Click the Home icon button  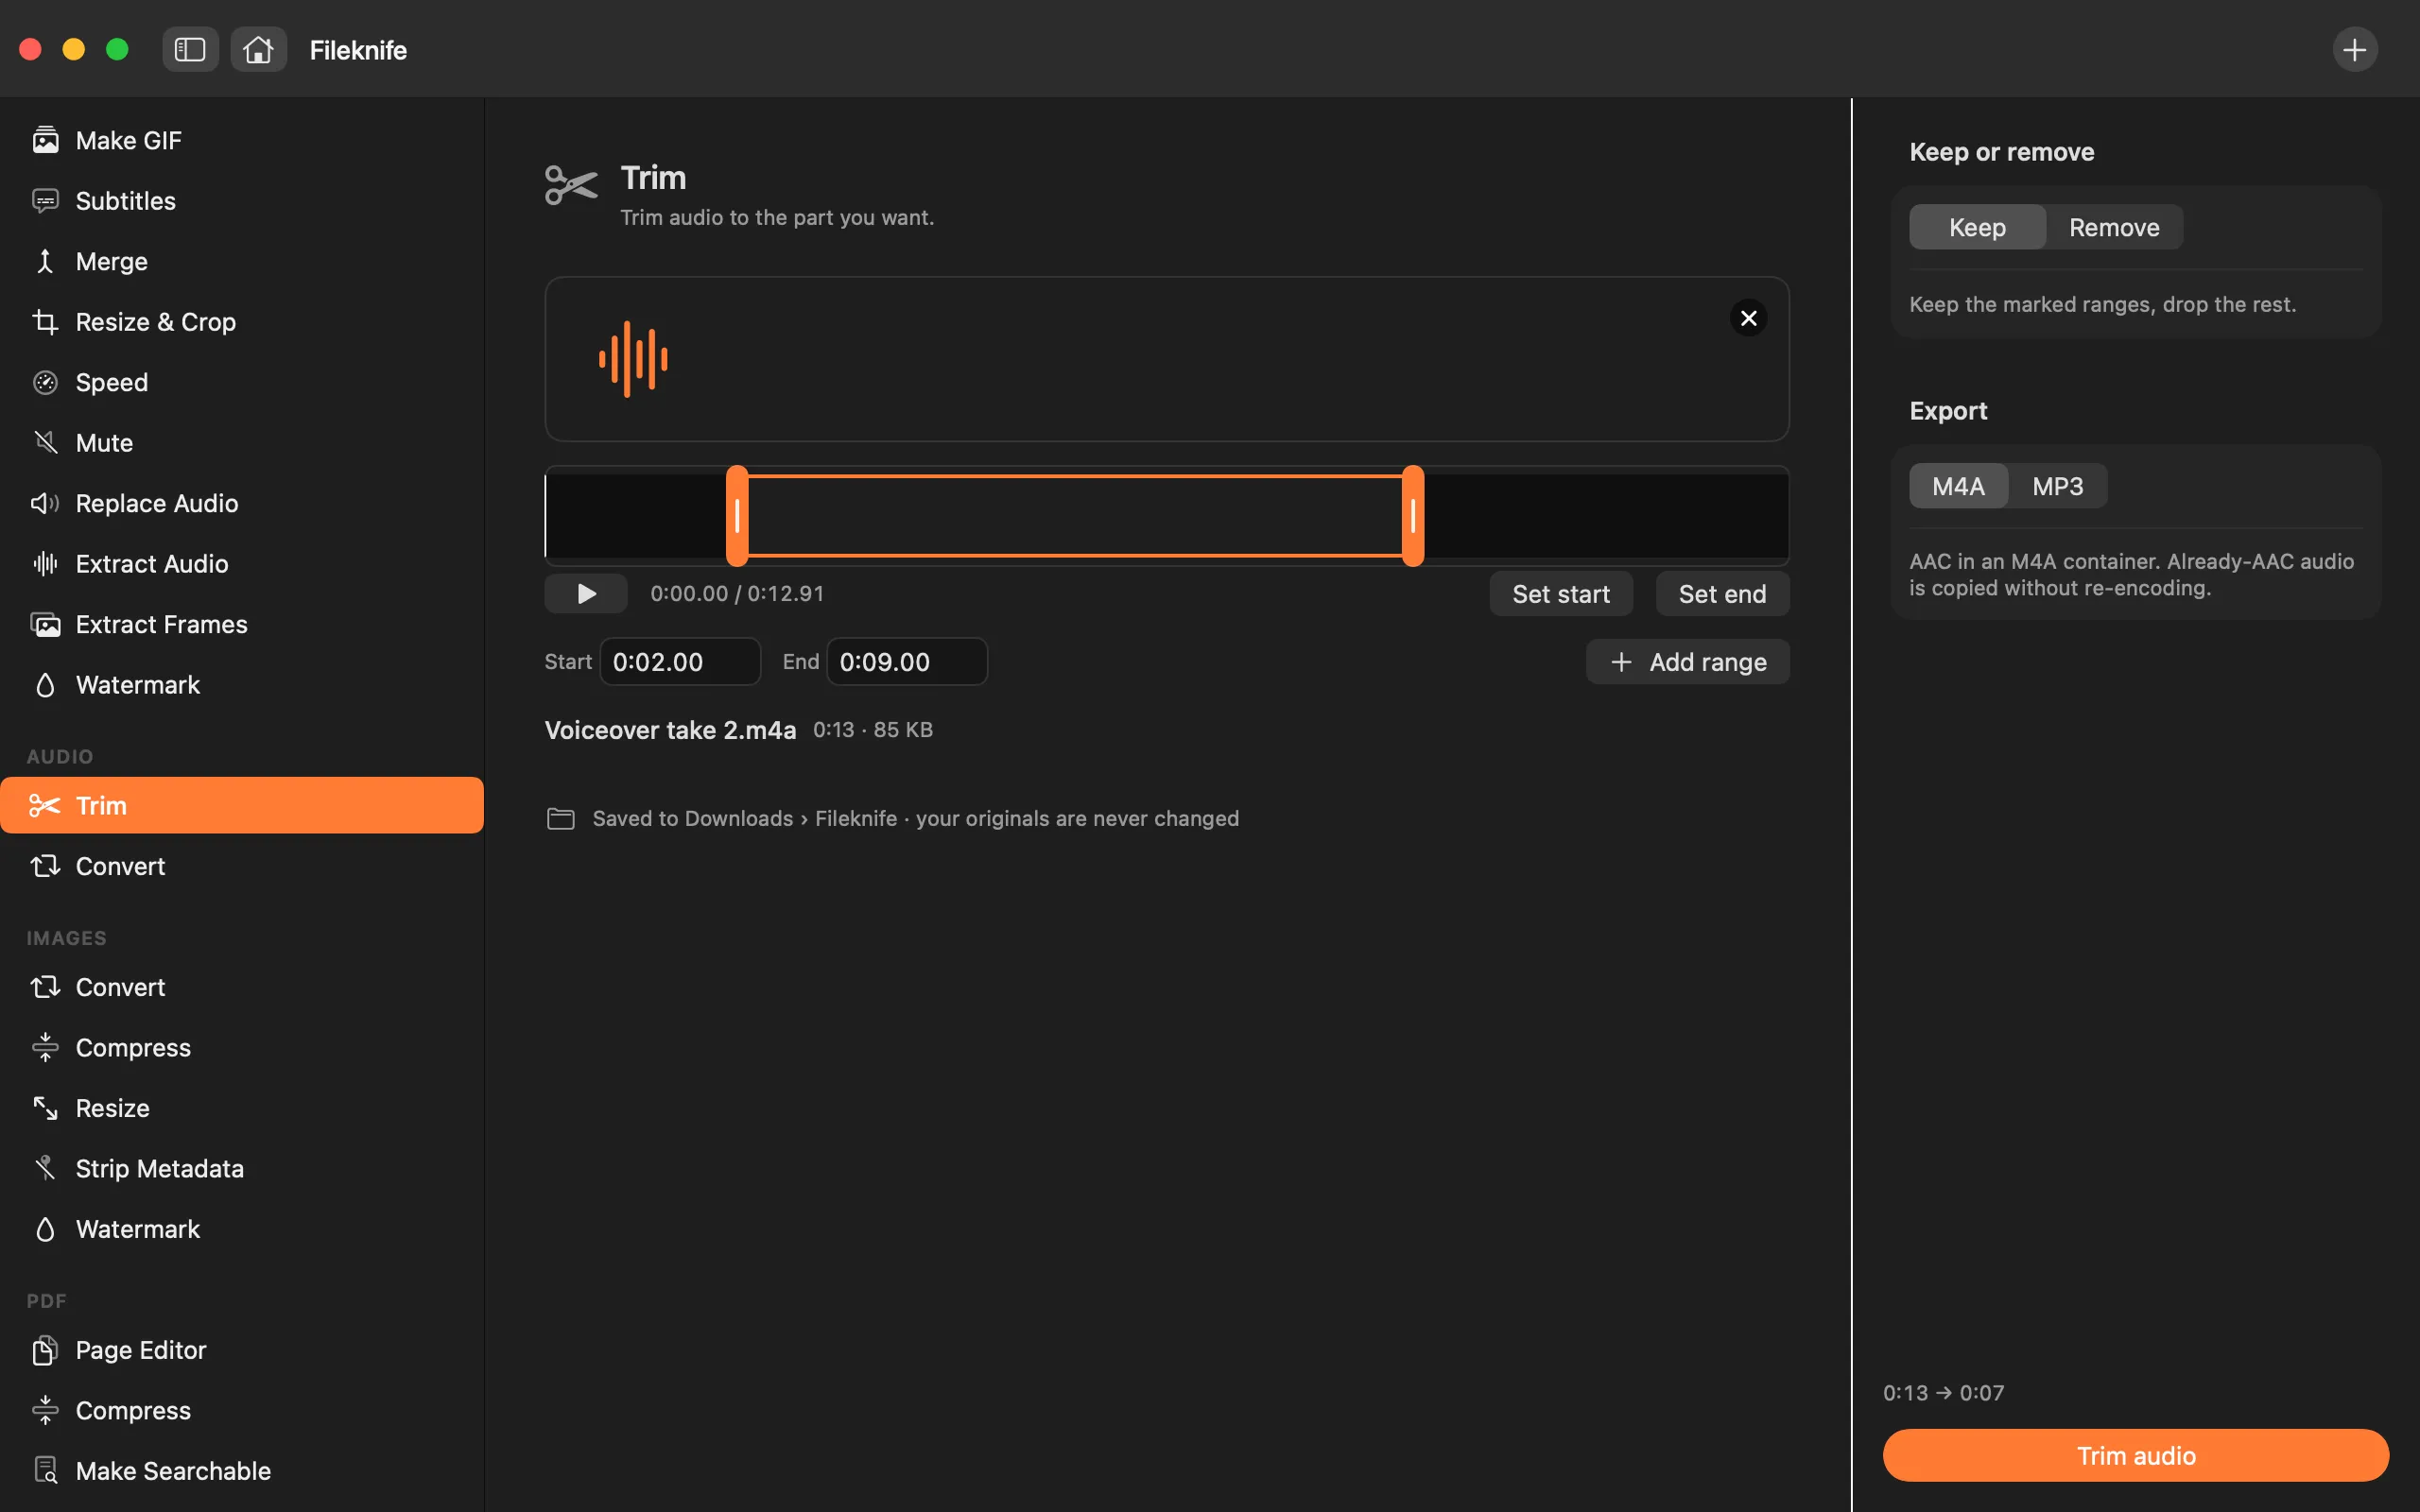[258, 49]
